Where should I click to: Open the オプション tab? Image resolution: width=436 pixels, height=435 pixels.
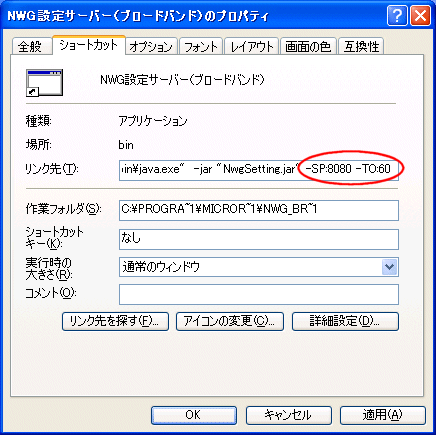coord(151,46)
